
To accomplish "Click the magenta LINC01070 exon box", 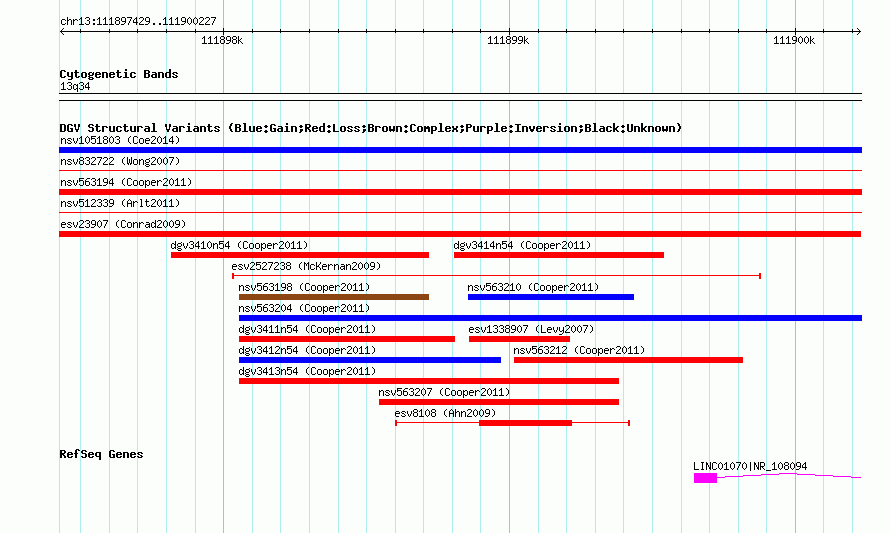I will 706,478.
